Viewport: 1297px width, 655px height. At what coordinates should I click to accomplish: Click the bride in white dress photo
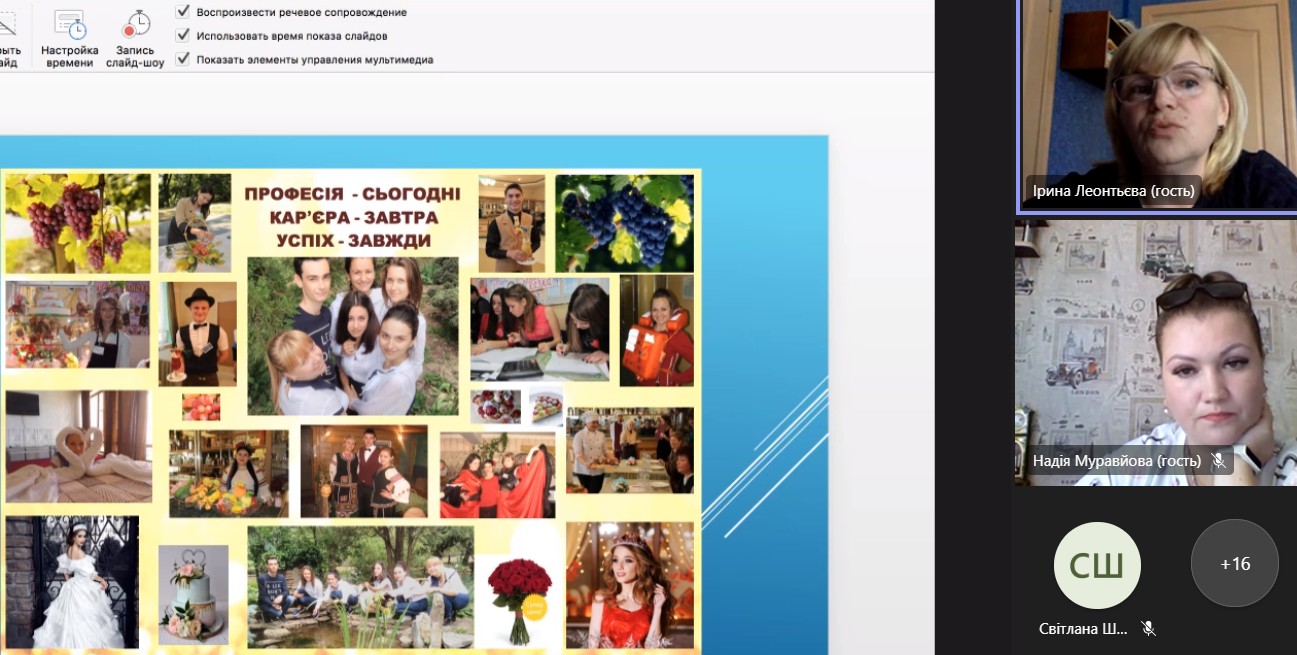[72, 581]
